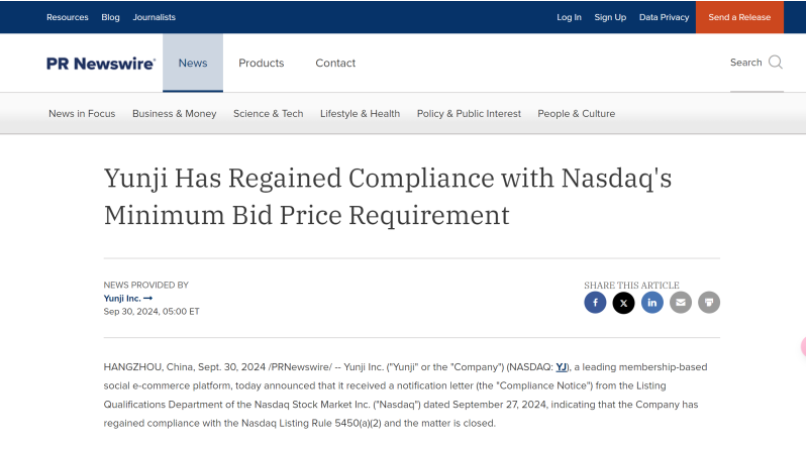Share article on Facebook
Image resolution: width=806 pixels, height=451 pixels.
595,302
